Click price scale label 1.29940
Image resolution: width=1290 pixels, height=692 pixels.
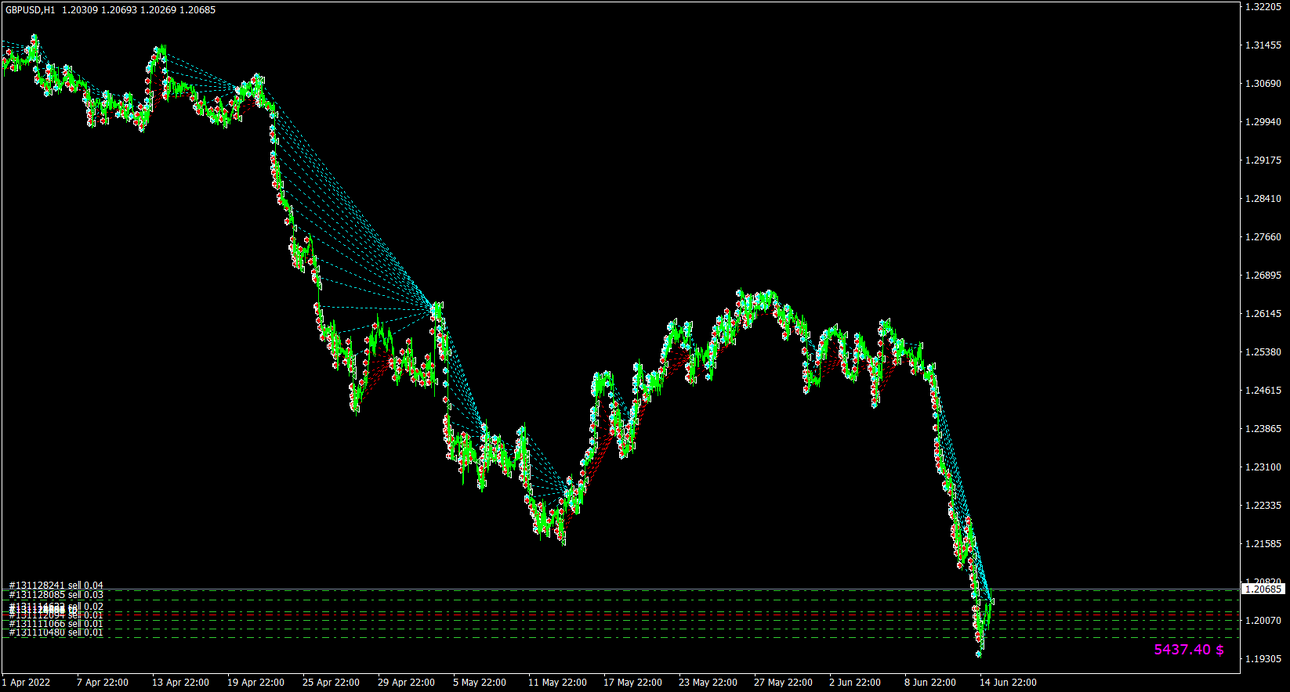1262,122
